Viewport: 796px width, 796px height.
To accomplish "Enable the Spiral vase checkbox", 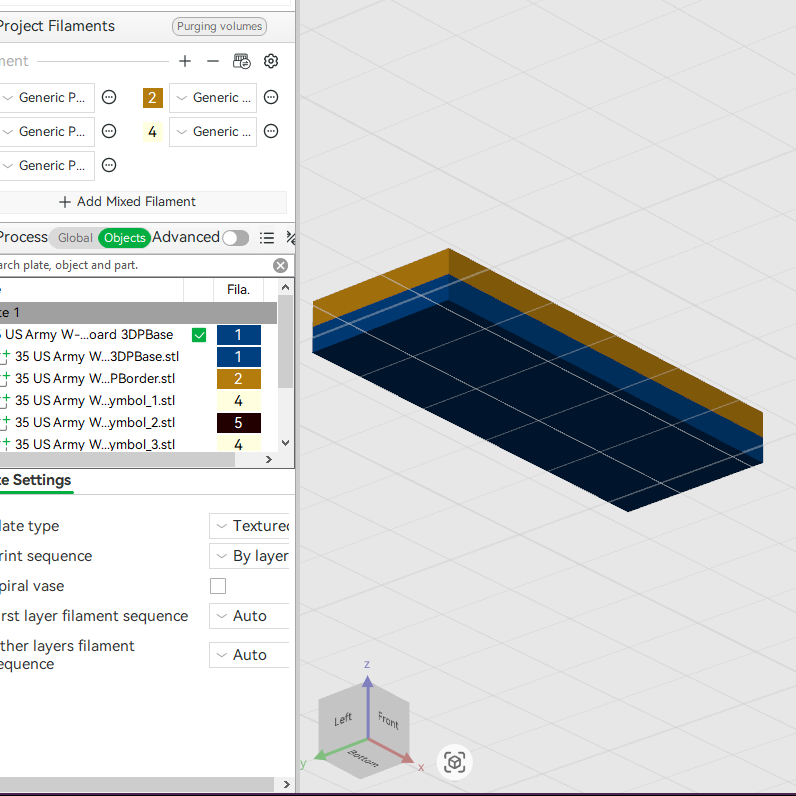I will pos(218,586).
